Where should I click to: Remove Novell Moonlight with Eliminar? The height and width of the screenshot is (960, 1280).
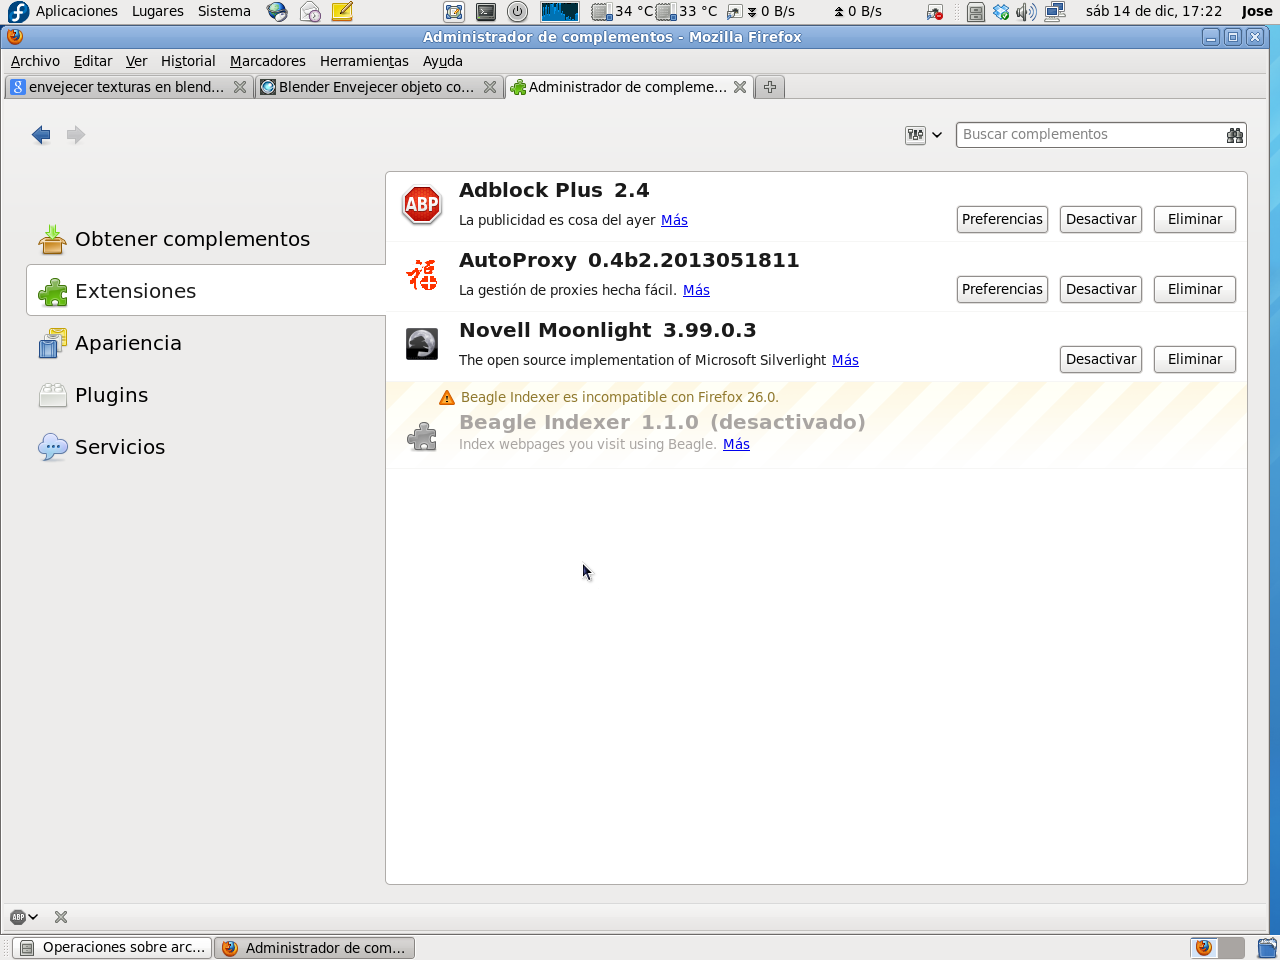coord(1195,359)
